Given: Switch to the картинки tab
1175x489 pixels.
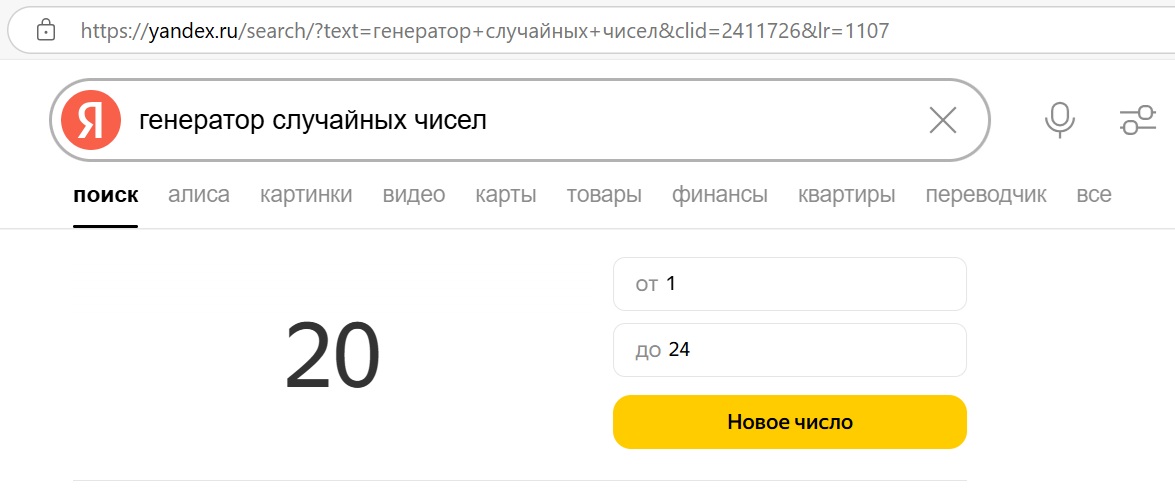Looking at the screenshot, I should pyautogui.click(x=306, y=195).
